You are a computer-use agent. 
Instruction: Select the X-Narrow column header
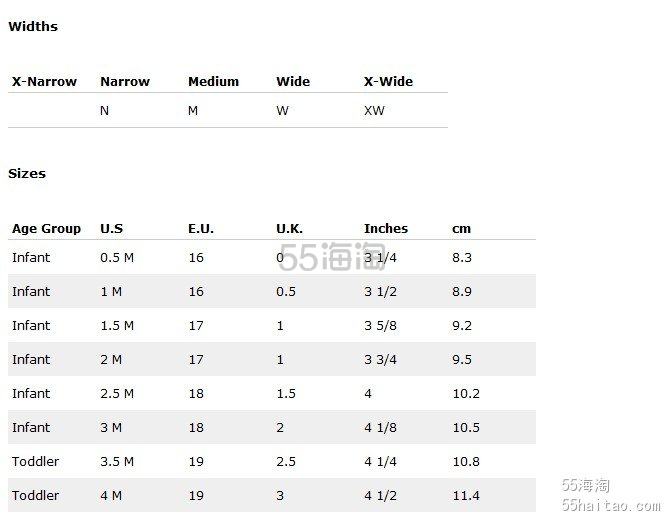(x=44, y=81)
